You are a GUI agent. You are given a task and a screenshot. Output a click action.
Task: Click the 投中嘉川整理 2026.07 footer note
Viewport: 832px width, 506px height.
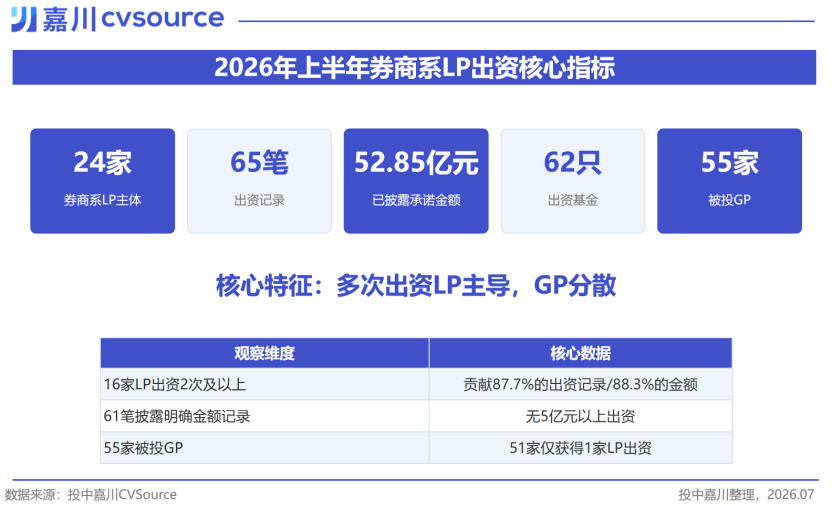click(746, 494)
